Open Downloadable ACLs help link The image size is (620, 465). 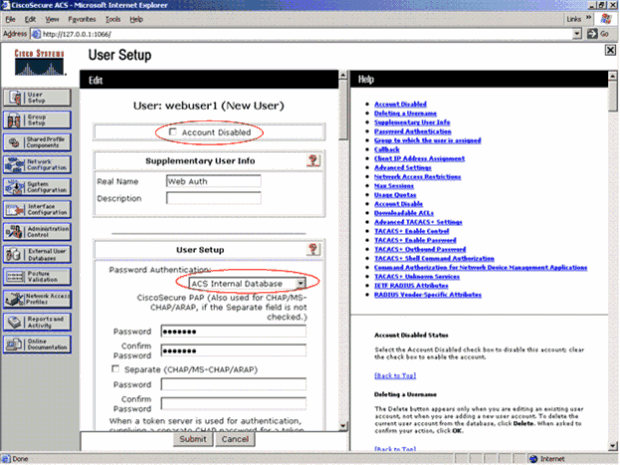(404, 213)
